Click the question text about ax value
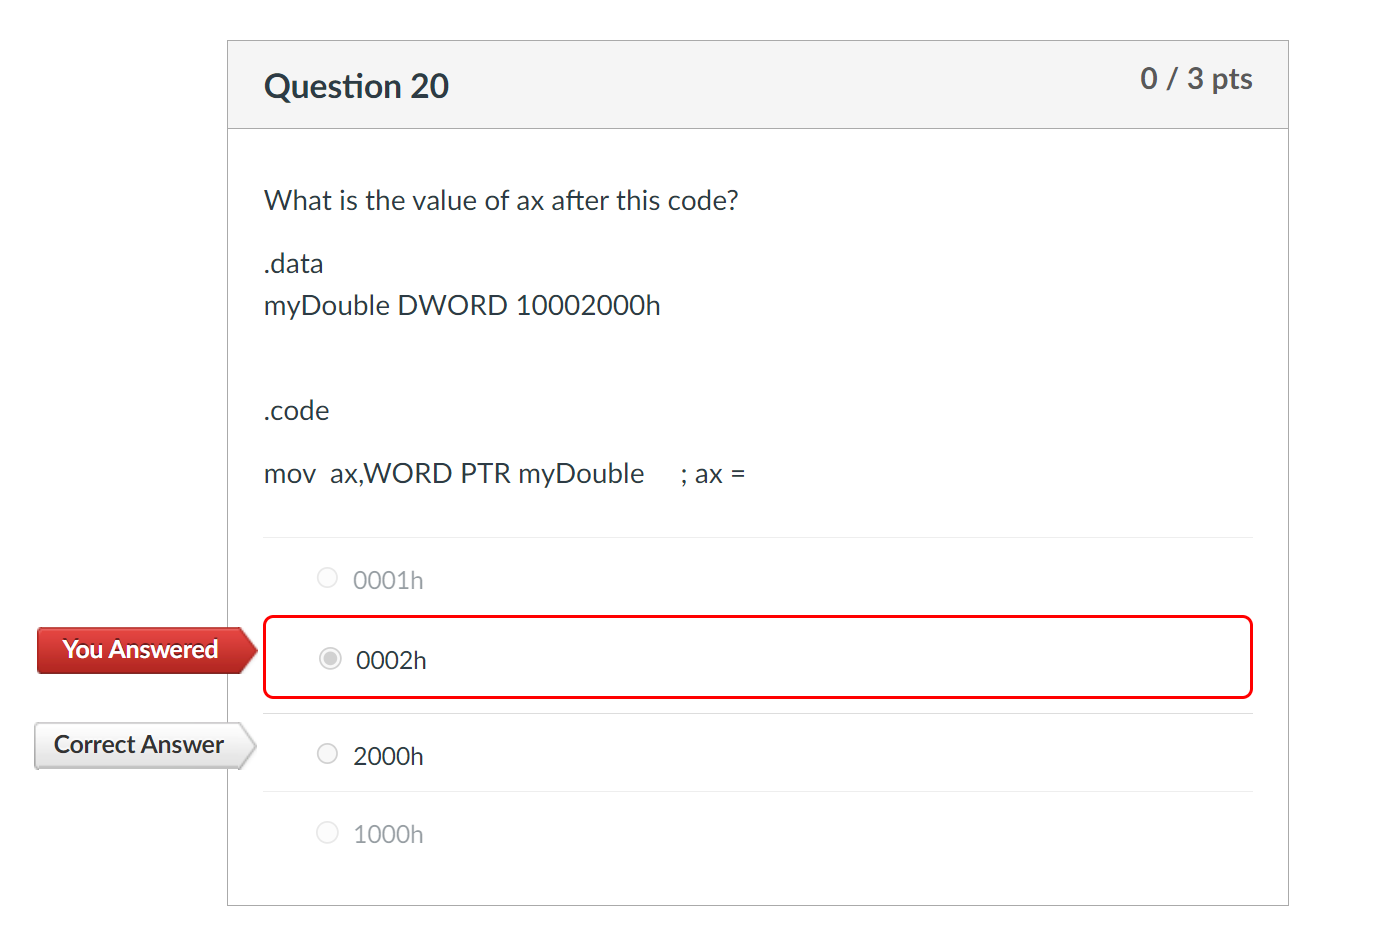The height and width of the screenshot is (948, 1381). click(x=501, y=200)
